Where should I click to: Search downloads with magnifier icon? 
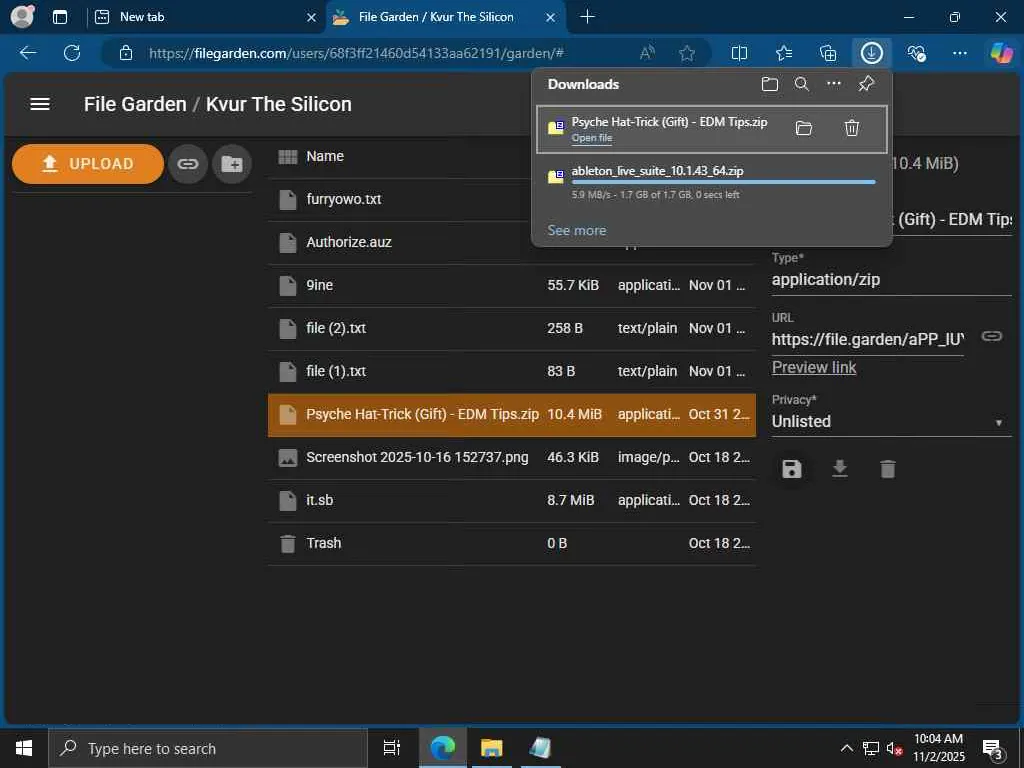(x=801, y=84)
